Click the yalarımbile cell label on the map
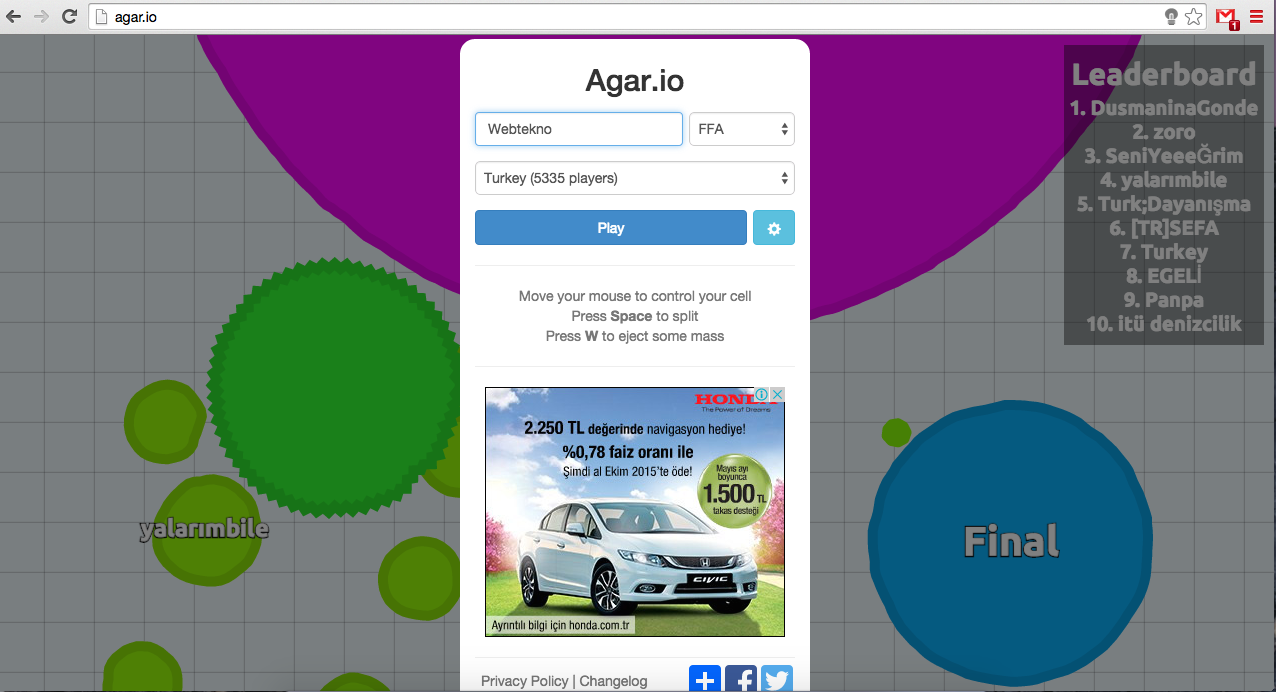This screenshot has height=692, width=1276. point(204,528)
